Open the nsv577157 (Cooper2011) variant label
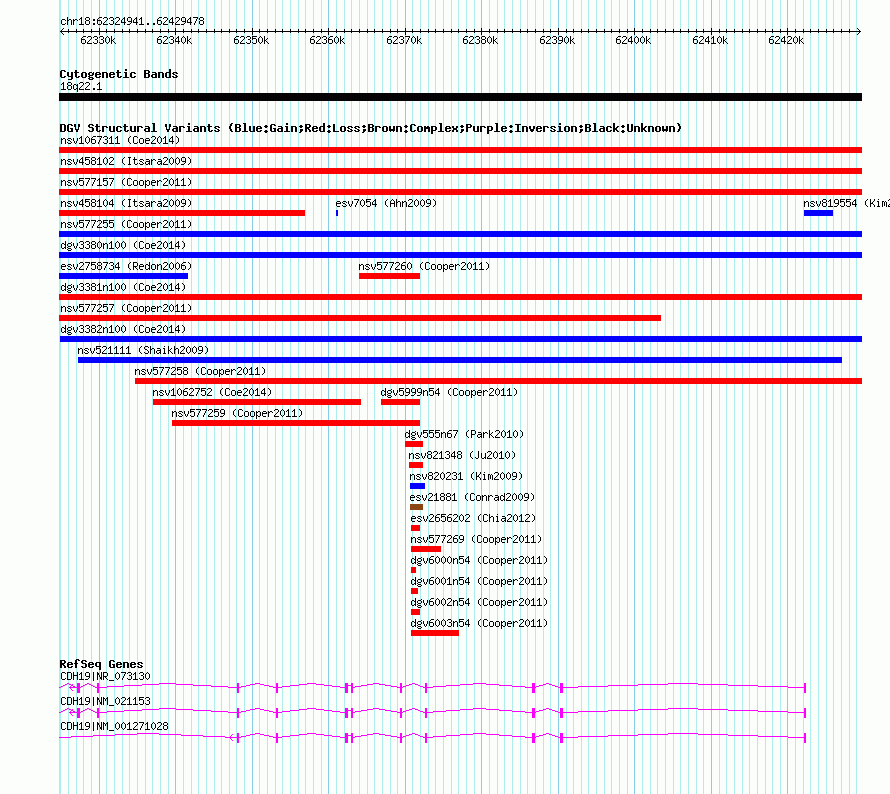Viewport: 890px width, 794px height. 126,182
